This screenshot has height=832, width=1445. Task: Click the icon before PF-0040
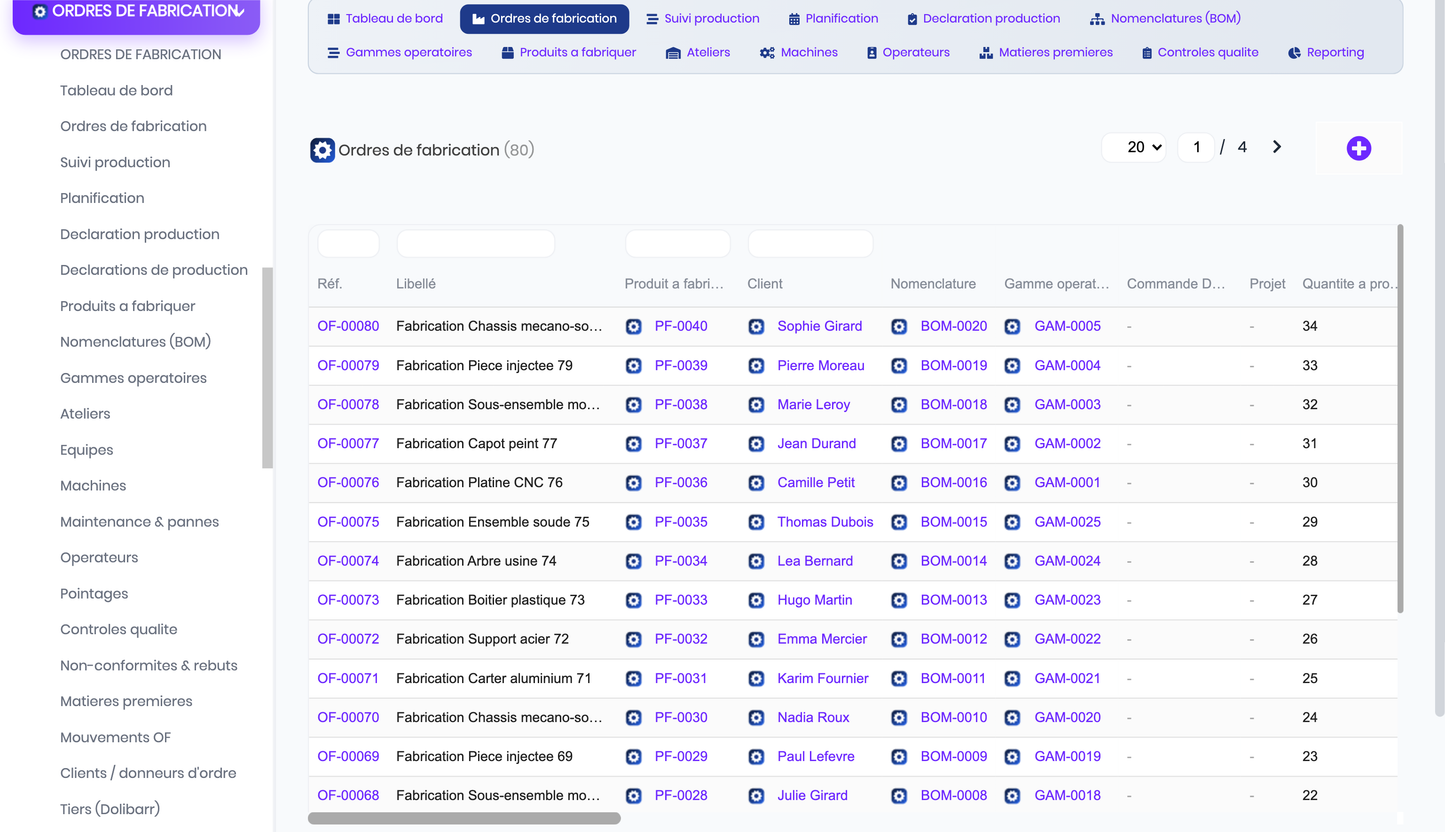634,327
